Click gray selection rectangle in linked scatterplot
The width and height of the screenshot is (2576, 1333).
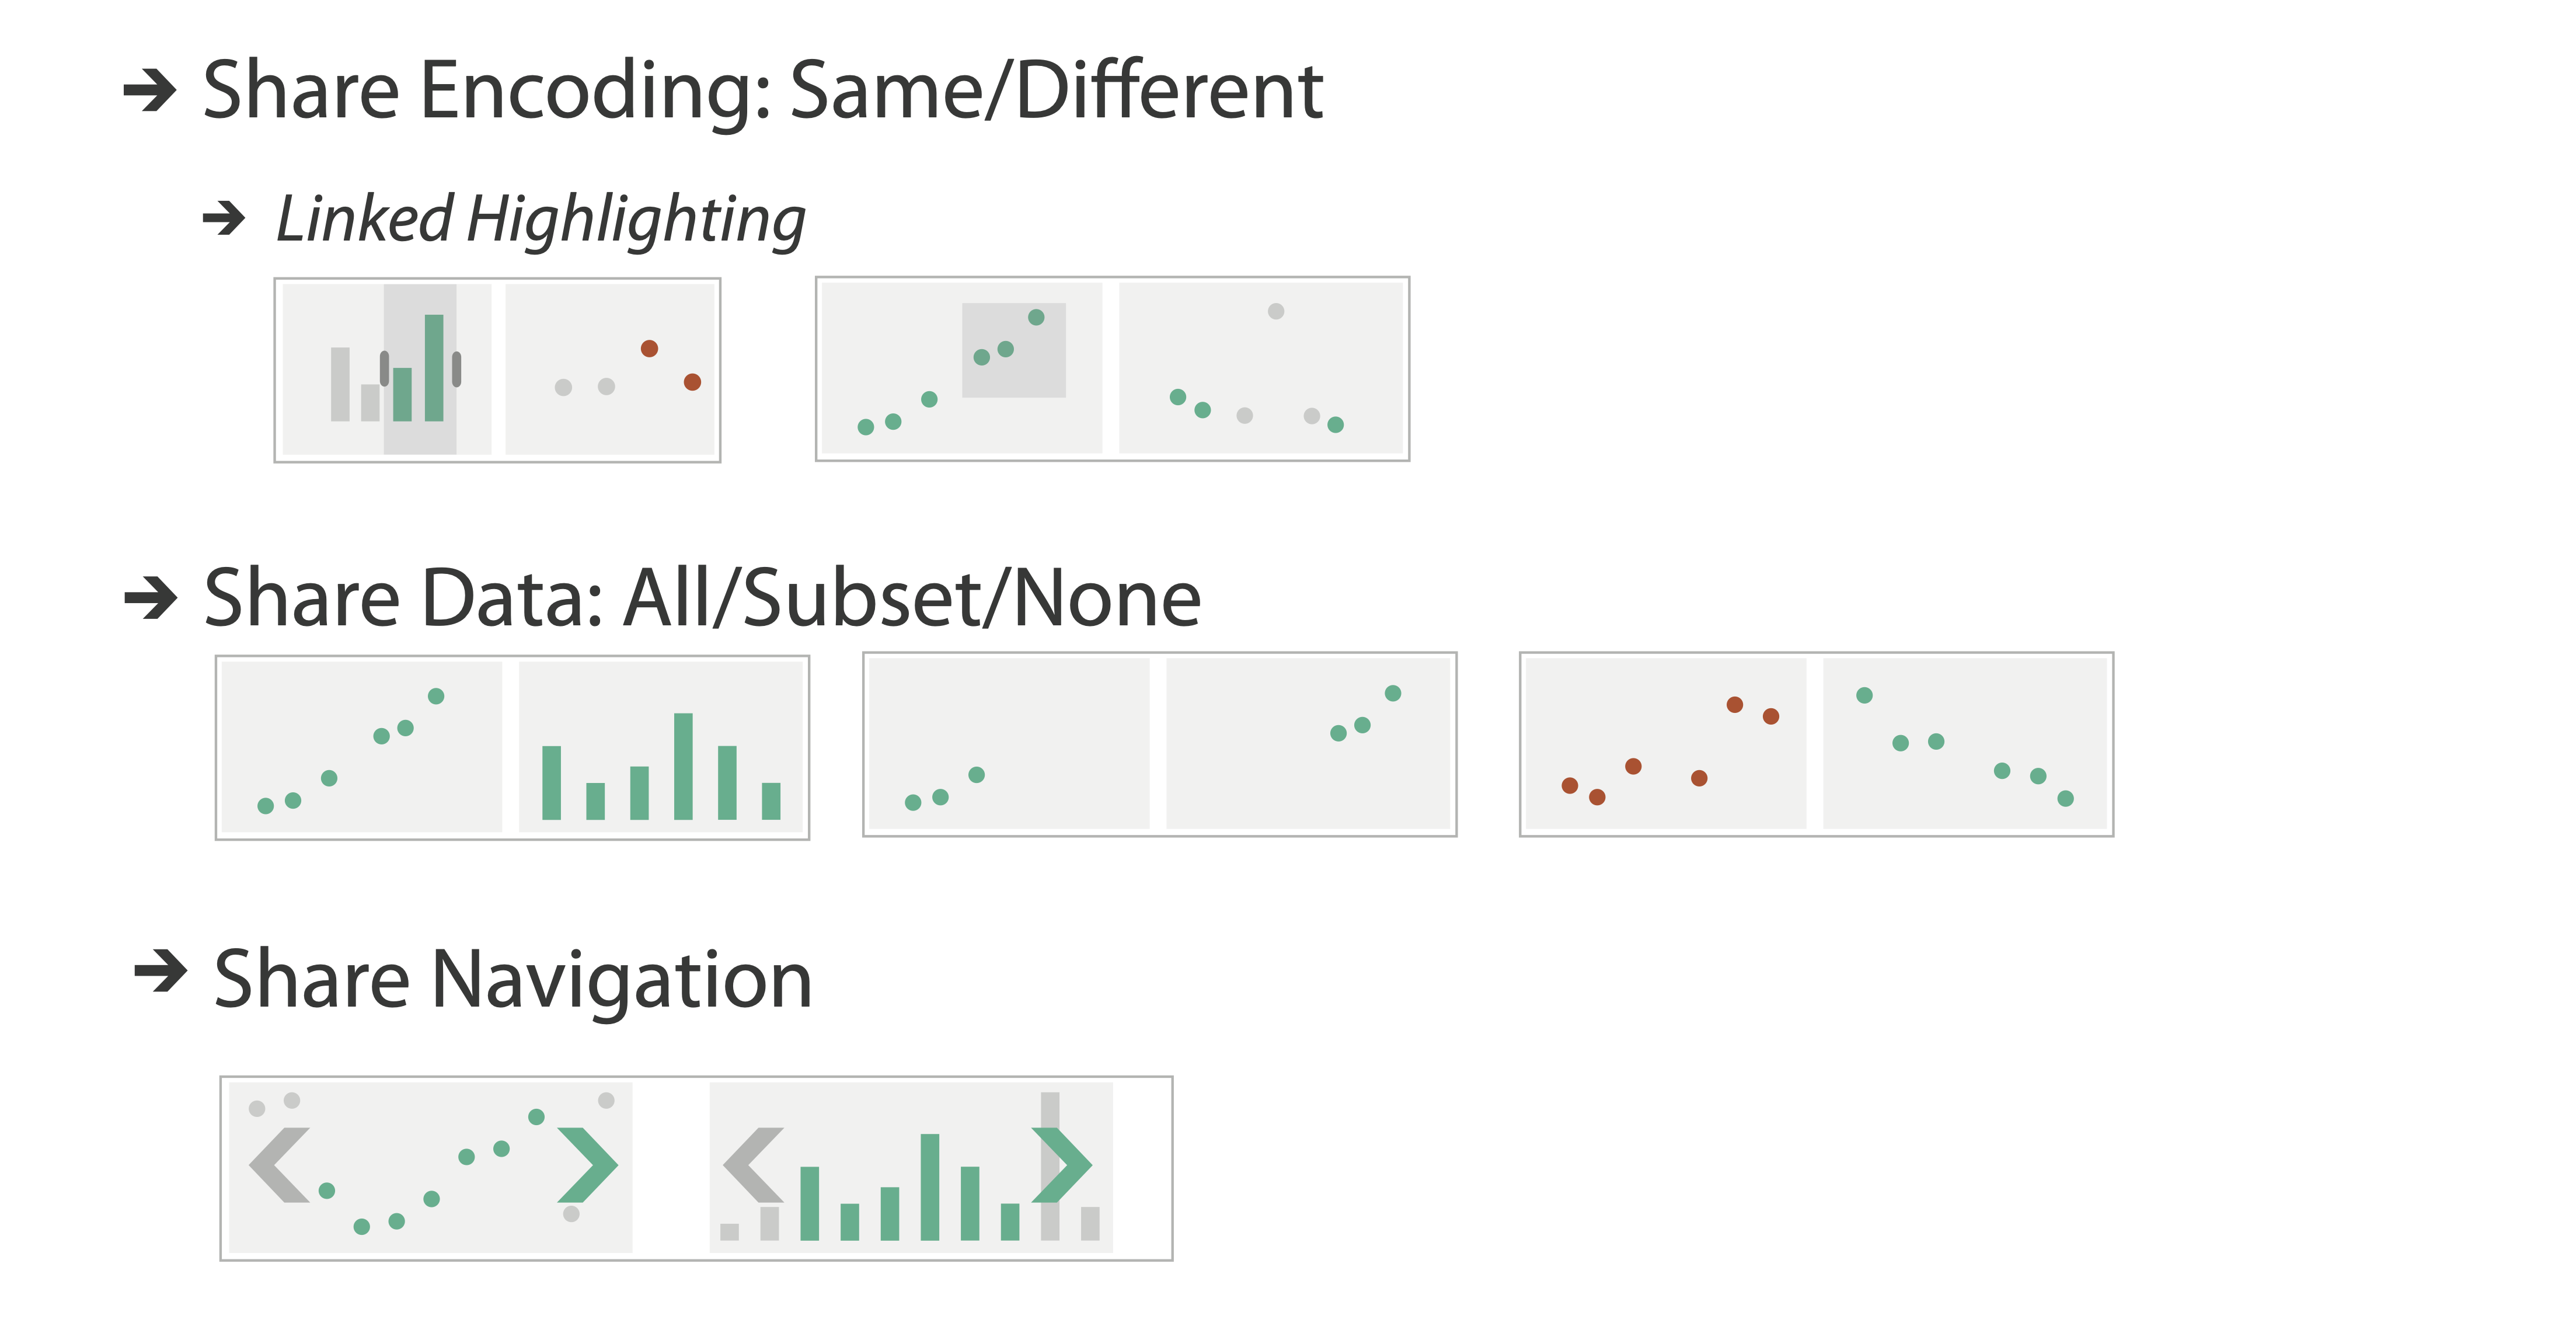(x=1014, y=350)
